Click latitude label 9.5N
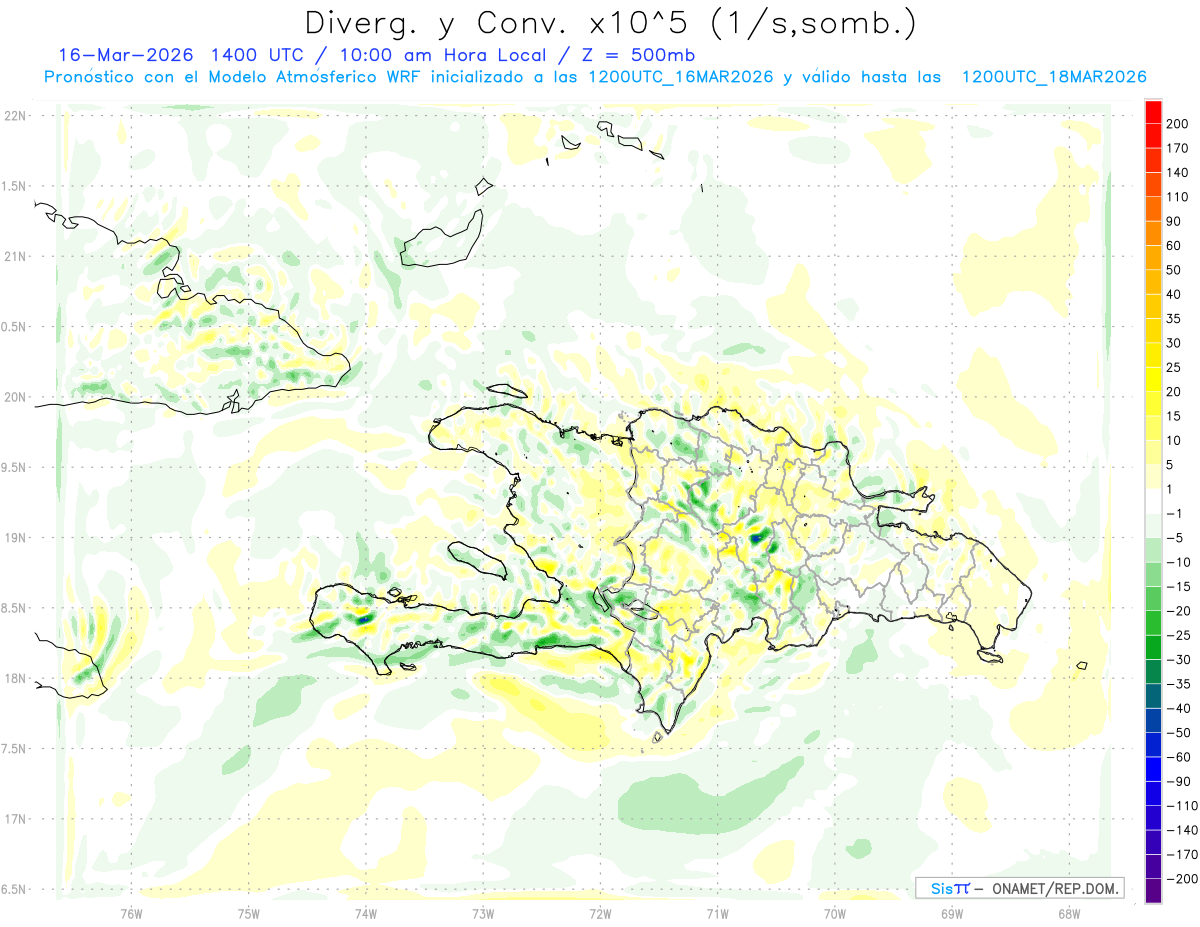 click(x=15, y=467)
